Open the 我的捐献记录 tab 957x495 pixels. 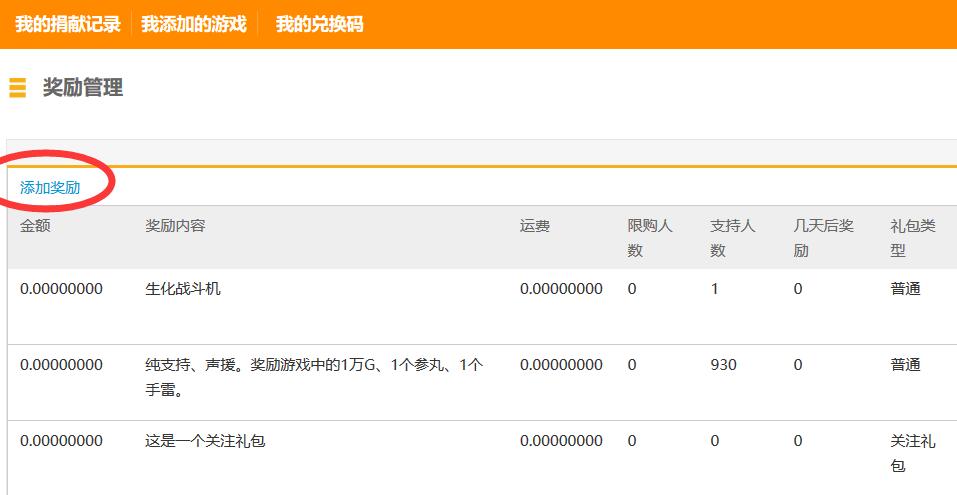click(68, 24)
